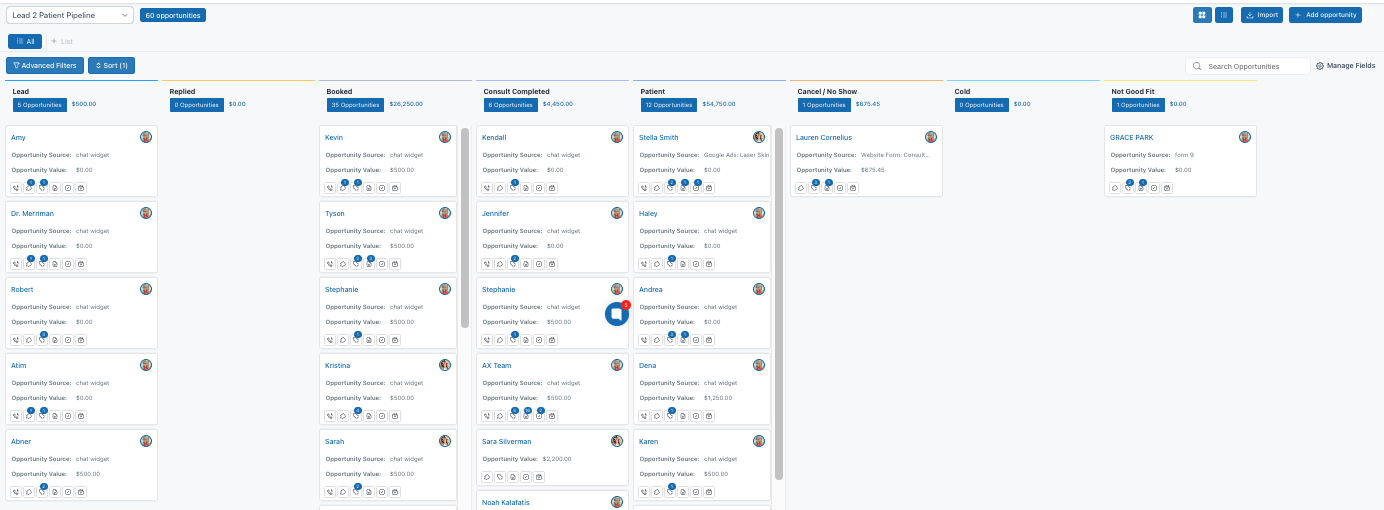Viewport: 1384px width, 510px height.
Task: Open the Tyson opportunity card name
Action: (335, 213)
